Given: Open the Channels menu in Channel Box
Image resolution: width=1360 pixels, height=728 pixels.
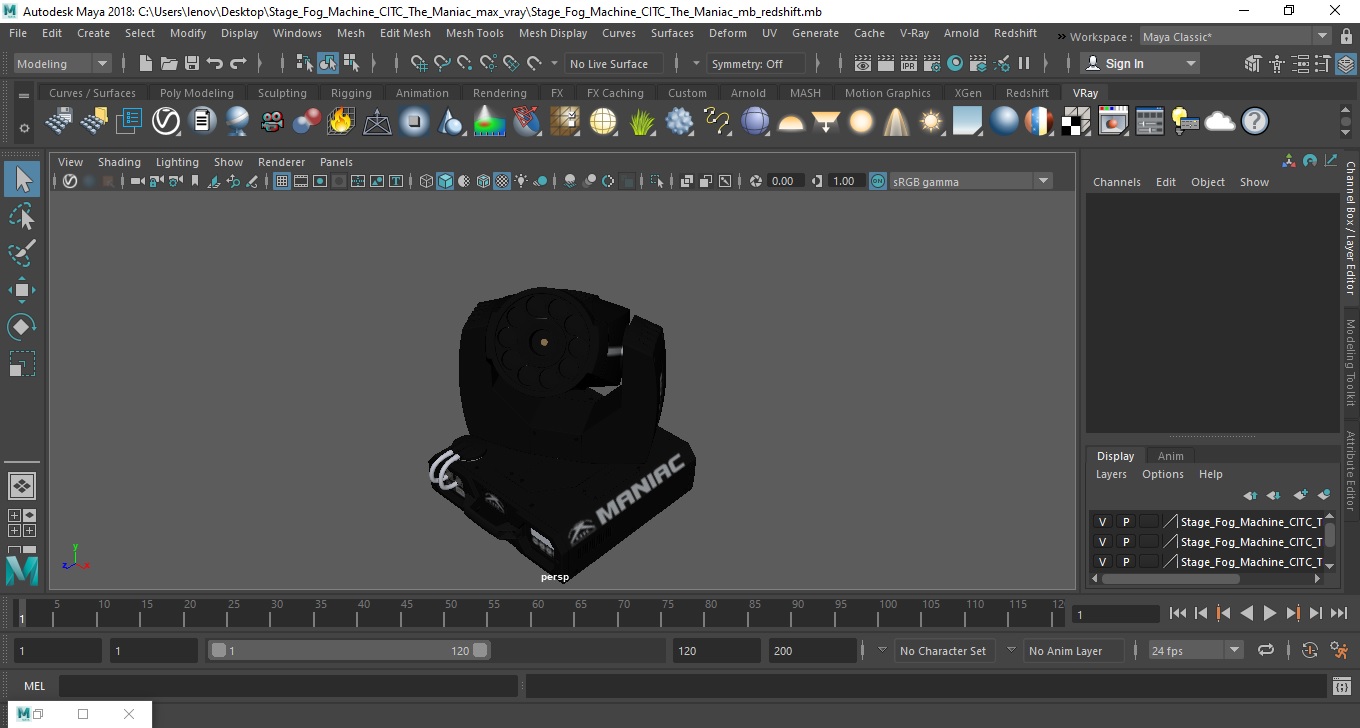Looking at the screenshot, I should [1116, 182].
